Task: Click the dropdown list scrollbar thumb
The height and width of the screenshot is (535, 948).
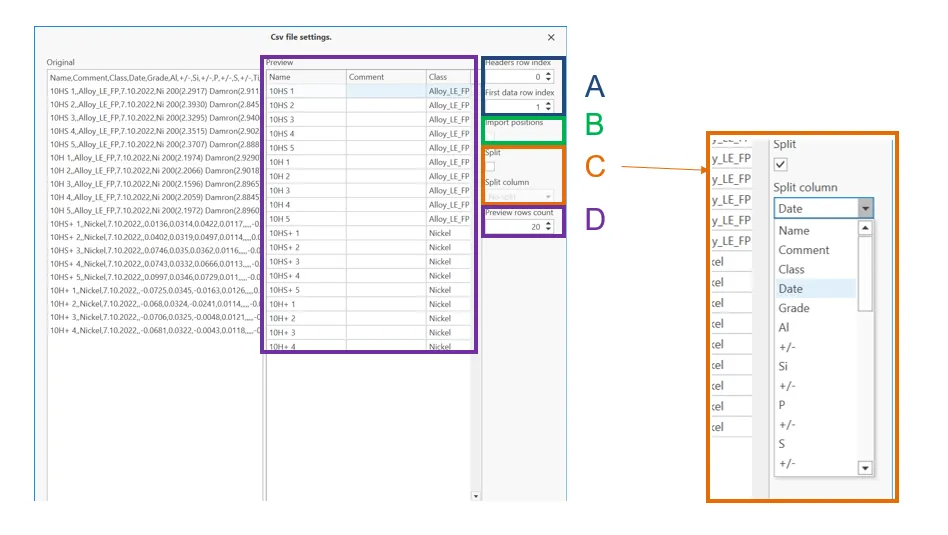Action: tap(865, 273)
